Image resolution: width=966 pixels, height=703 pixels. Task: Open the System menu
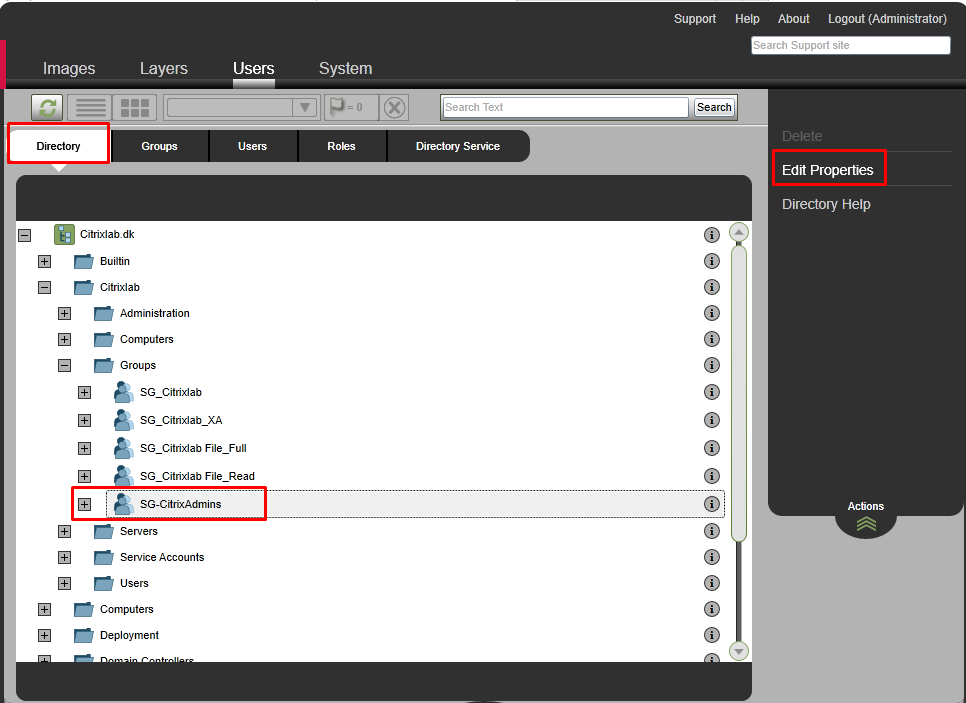coord(345,68)
